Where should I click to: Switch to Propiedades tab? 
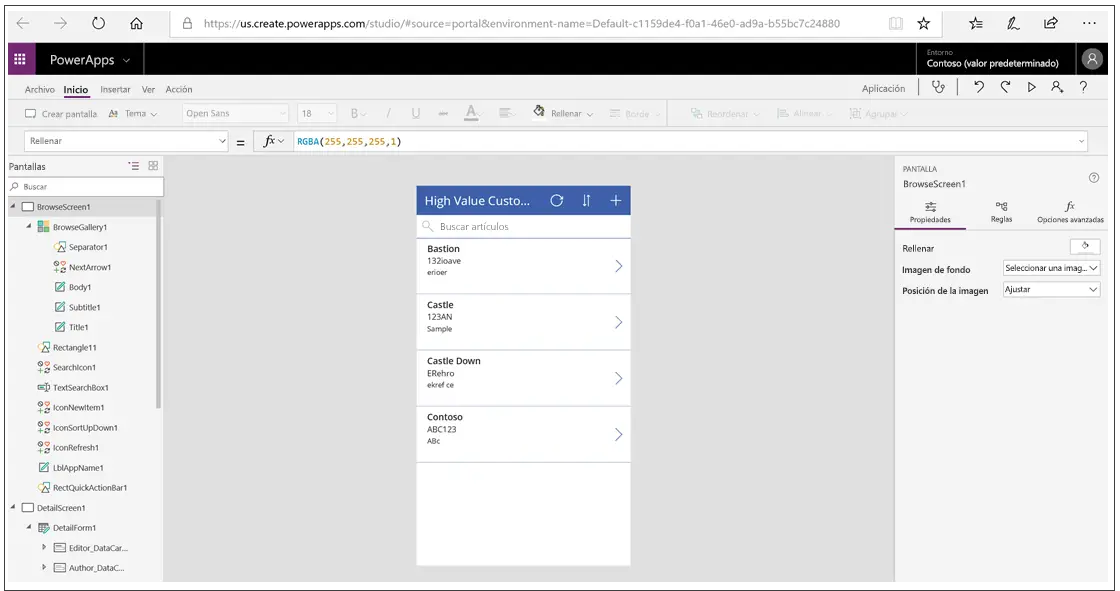(x=930, y=213)
